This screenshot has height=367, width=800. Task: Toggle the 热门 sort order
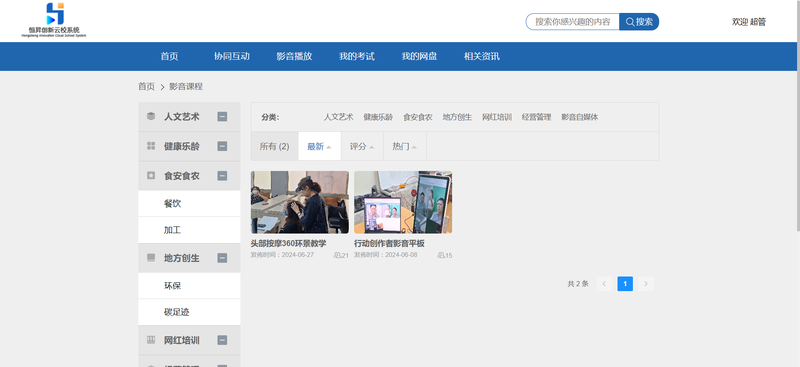pos(405,146)
